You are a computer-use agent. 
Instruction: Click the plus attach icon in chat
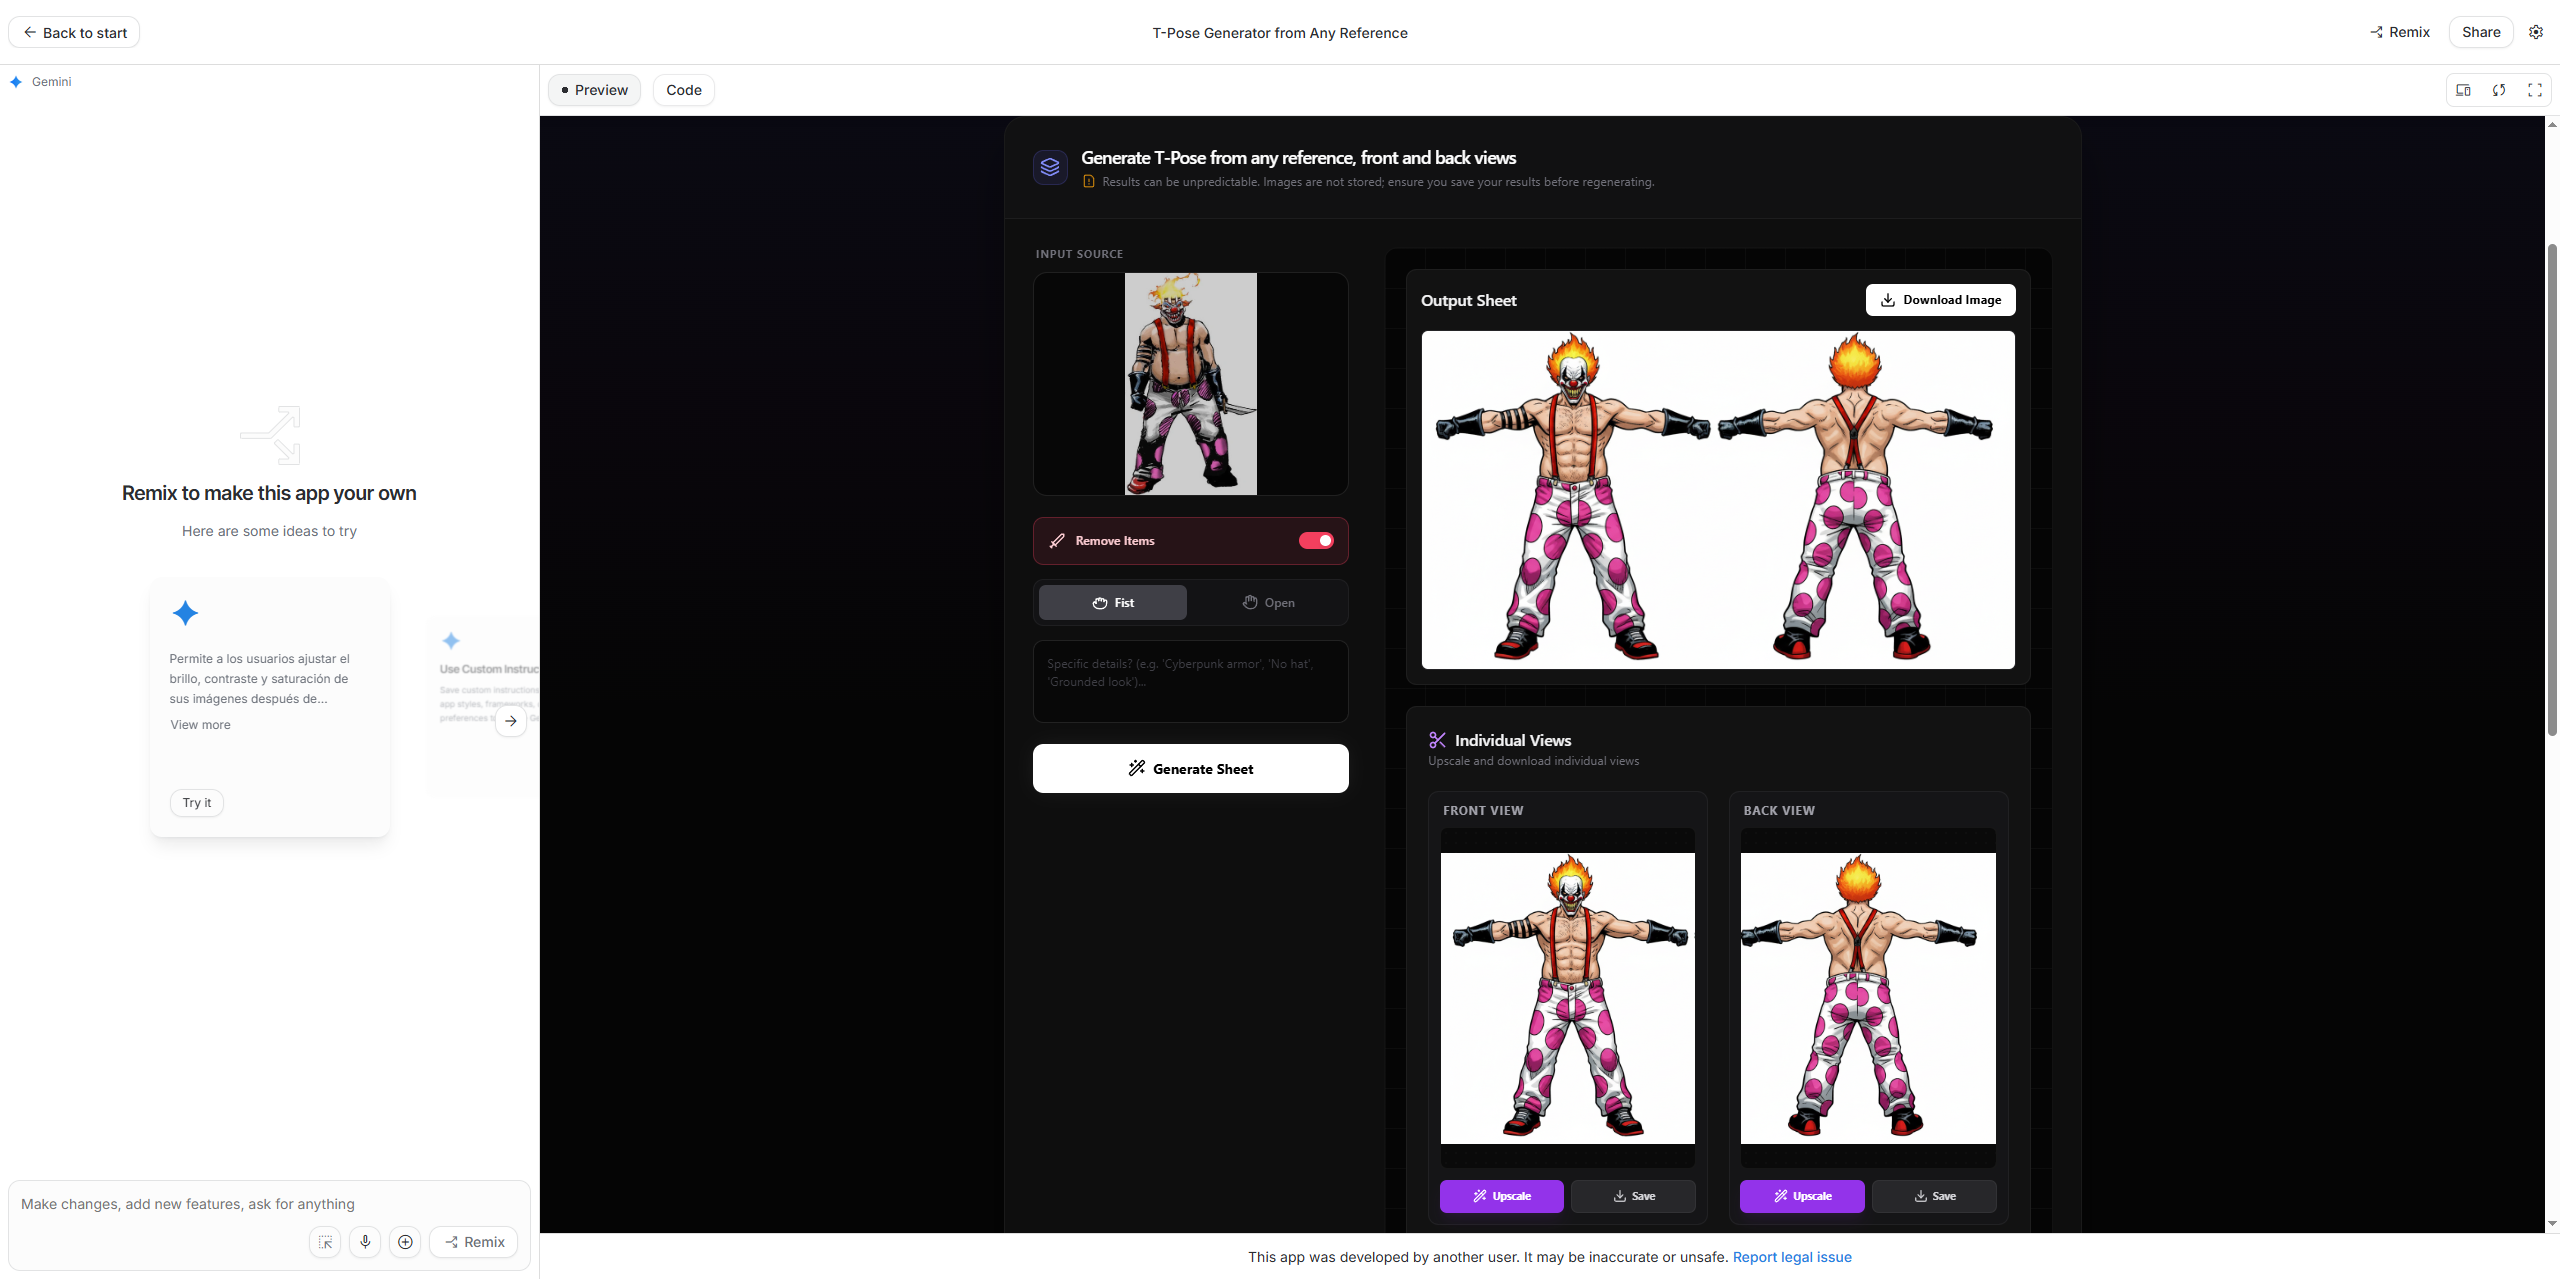pos(405,1242)
